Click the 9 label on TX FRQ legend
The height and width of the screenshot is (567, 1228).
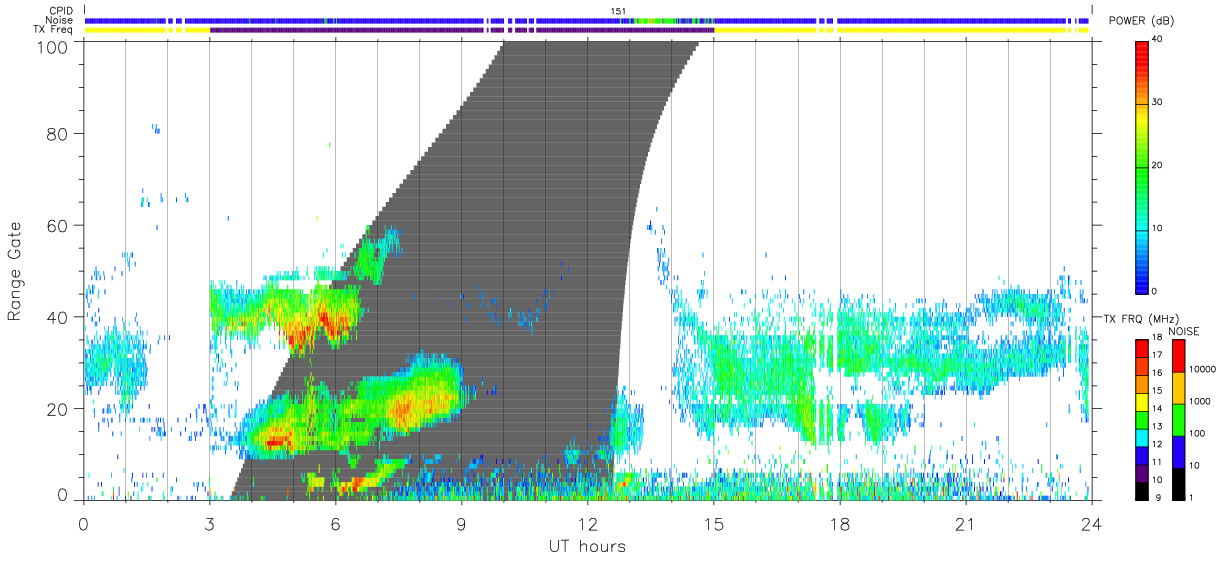point(1159,497)
